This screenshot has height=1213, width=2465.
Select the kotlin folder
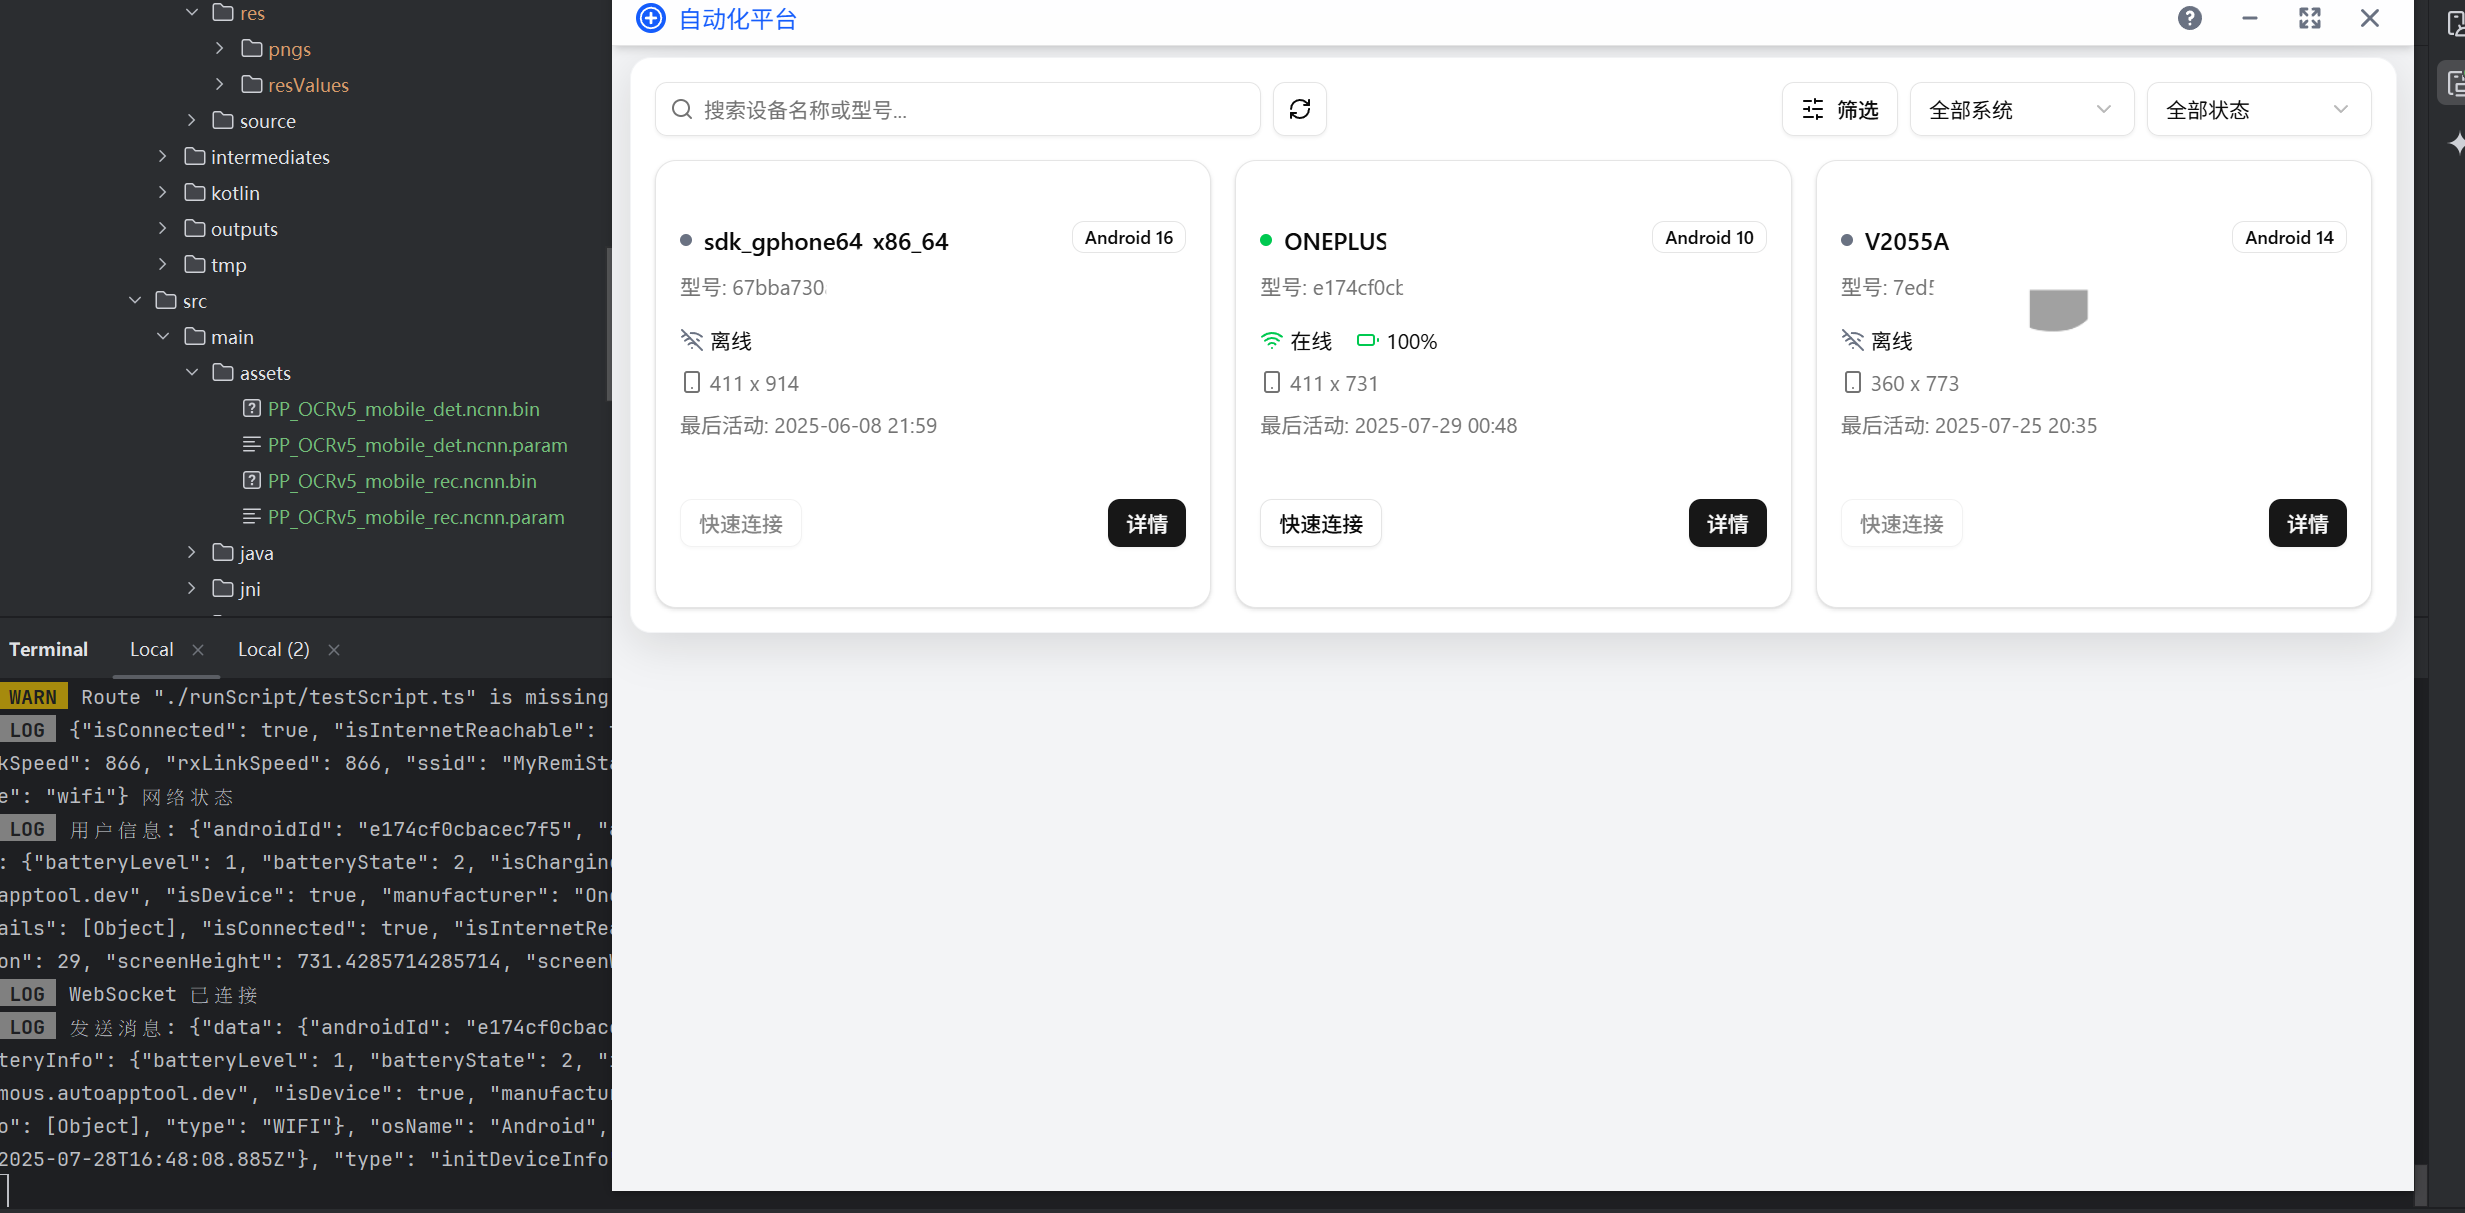pos(235,192)
